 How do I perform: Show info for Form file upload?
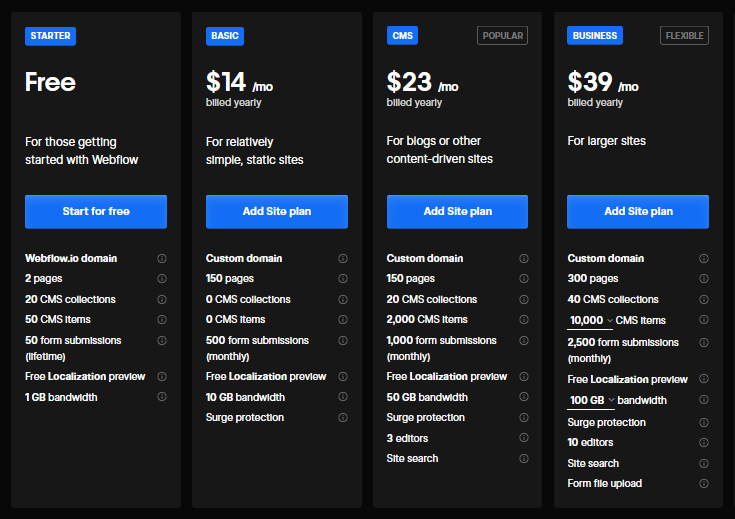coord(704,483)
